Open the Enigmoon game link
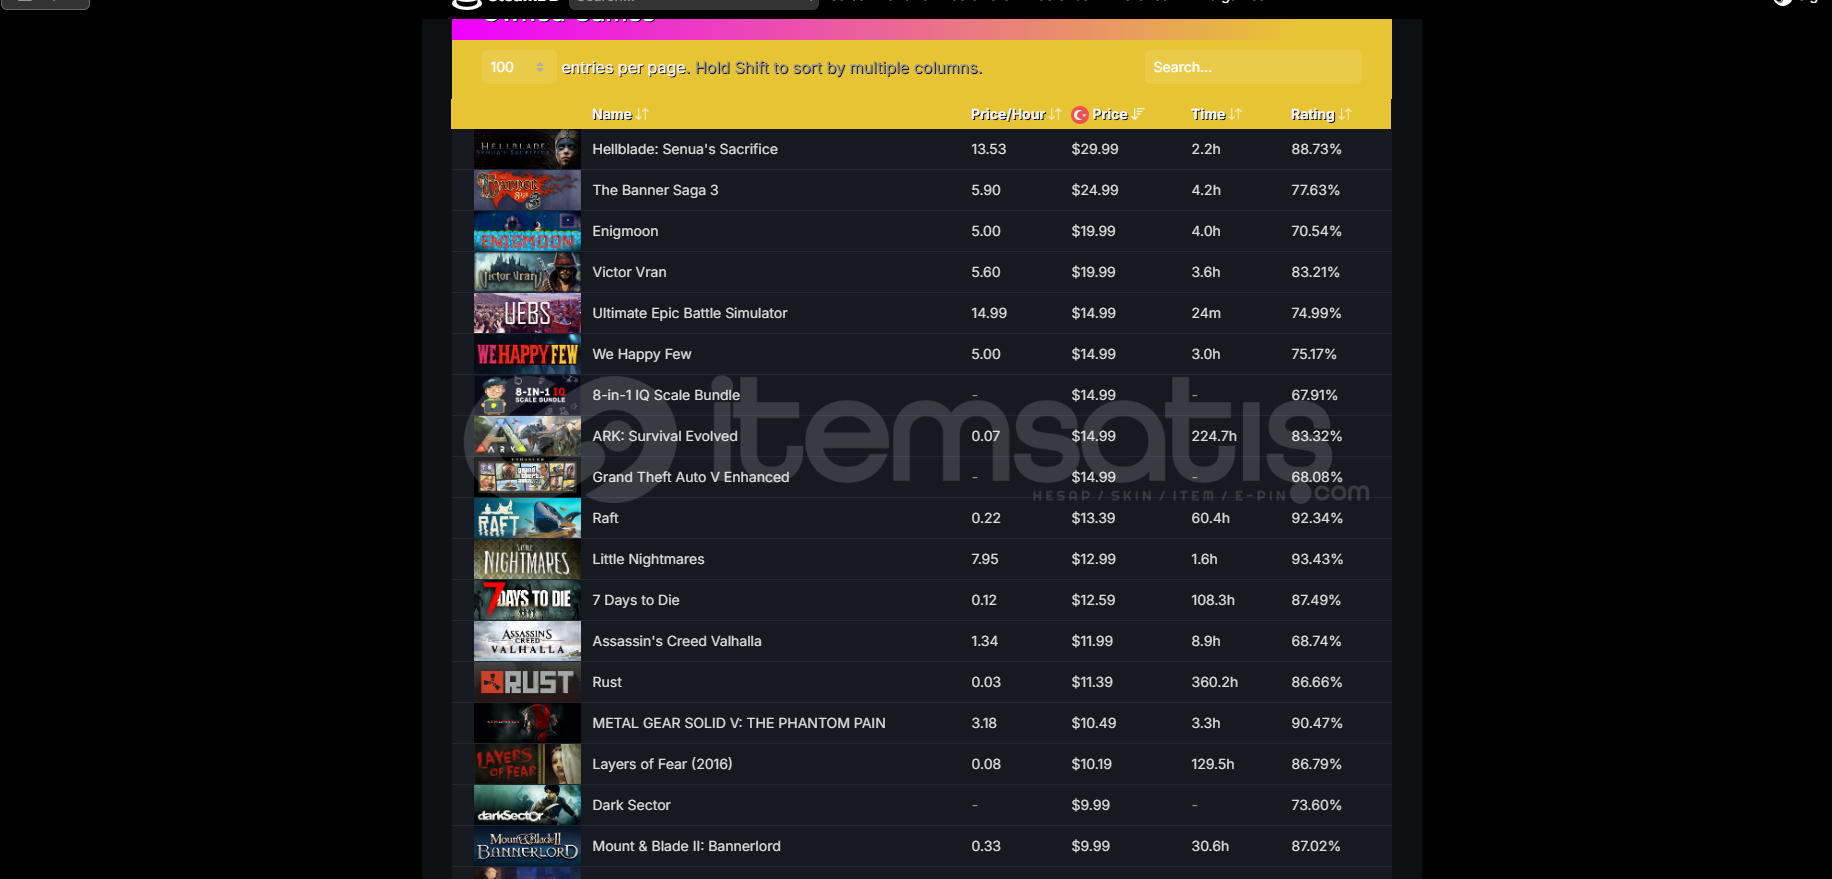The width and height of the screenshot is (1832, 879). click(x=625, y=231)
